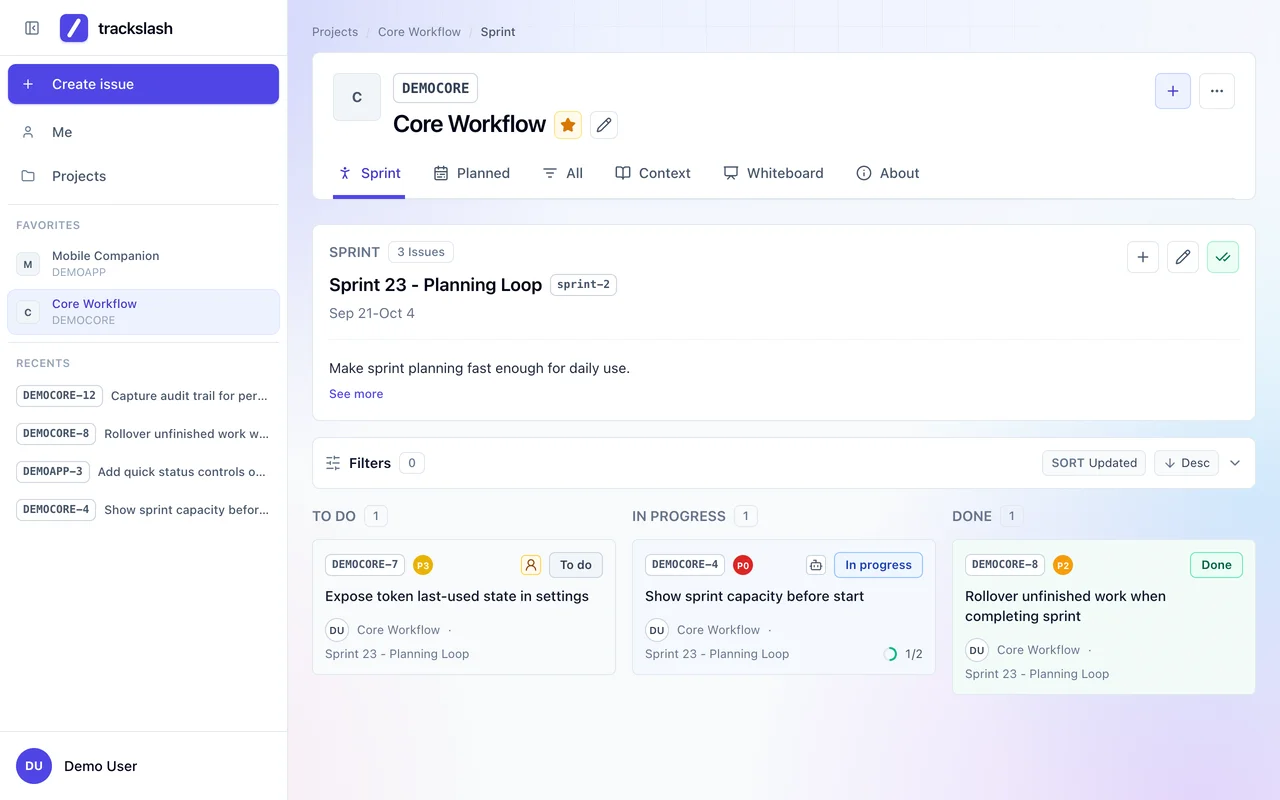
Task: Open the In progress status dropdown
Action: (x=878, y=565)
